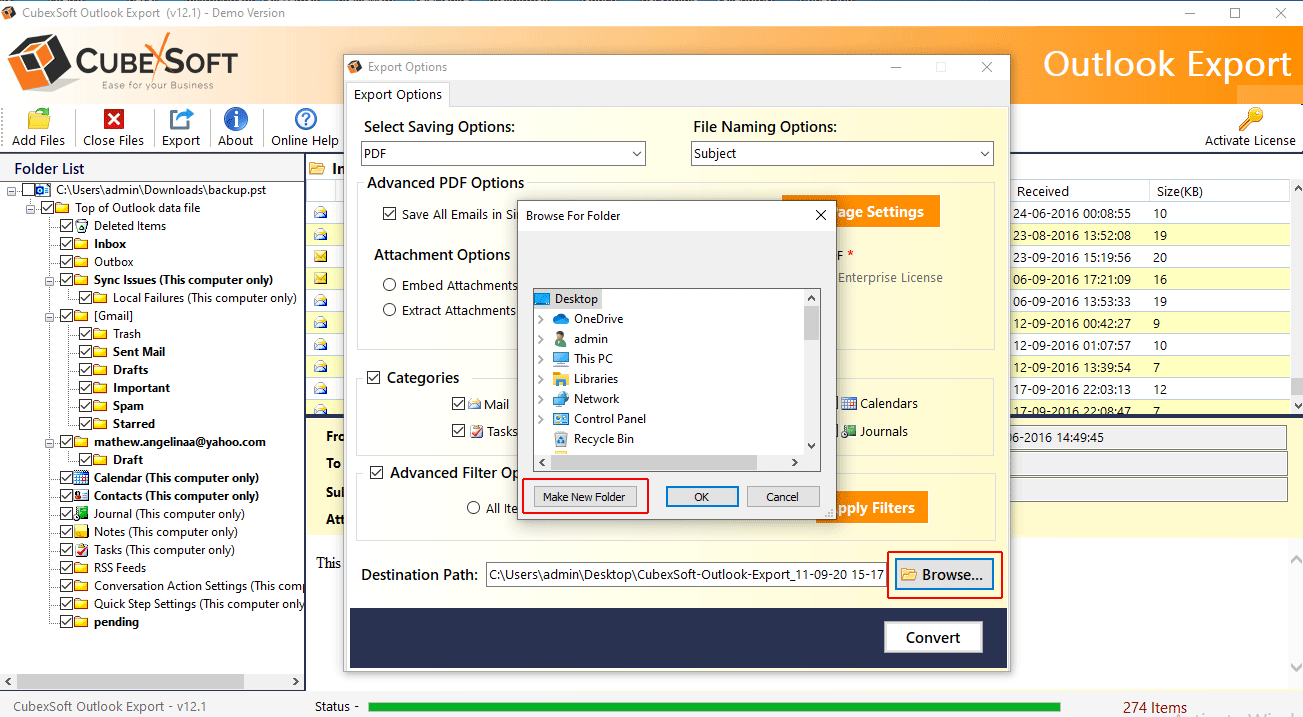Expand the Control Panel node
Screen dimensions: 1303x717
pos(541,419)
